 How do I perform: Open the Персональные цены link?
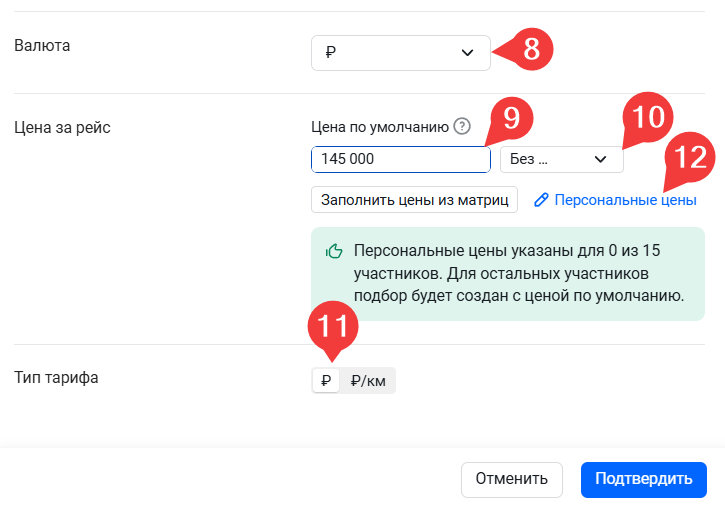point(625,200)
